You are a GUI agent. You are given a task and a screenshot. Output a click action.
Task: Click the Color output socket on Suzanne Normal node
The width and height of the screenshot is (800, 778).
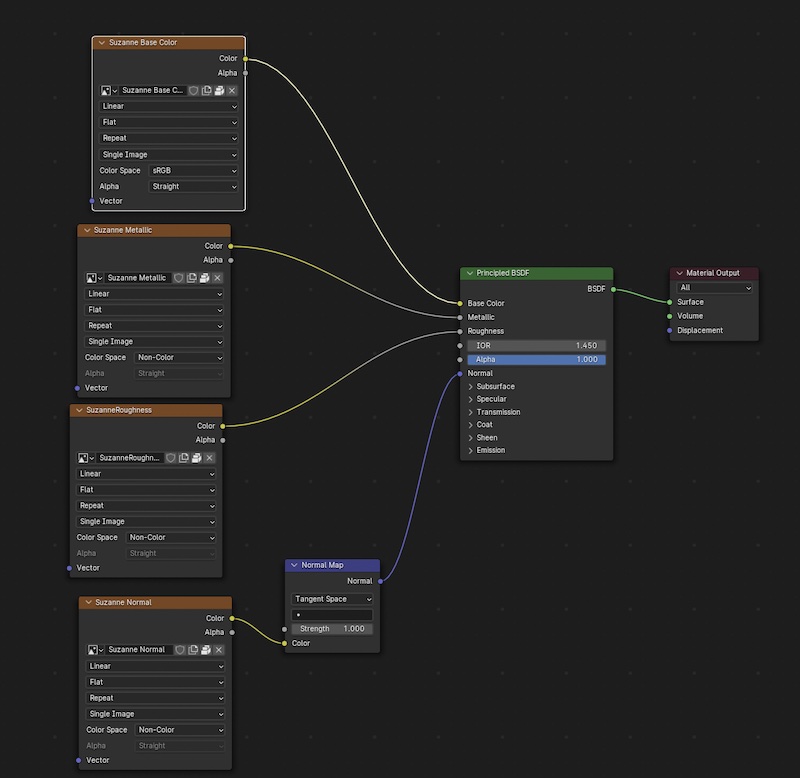(232, 618)
